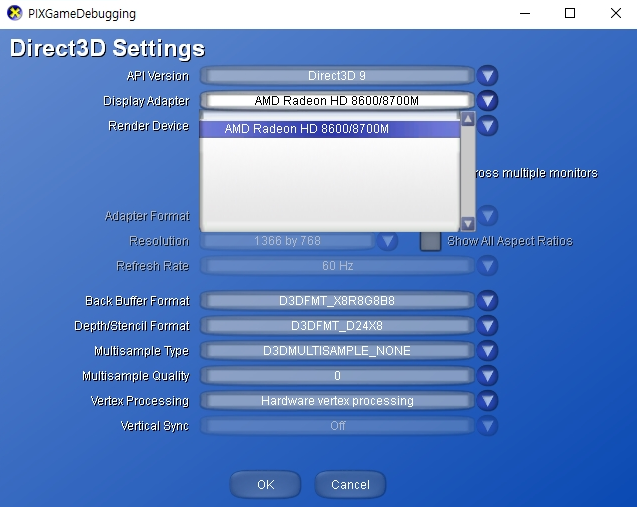Click the Display Adapter dropdown arrow

tap(488, 101)
